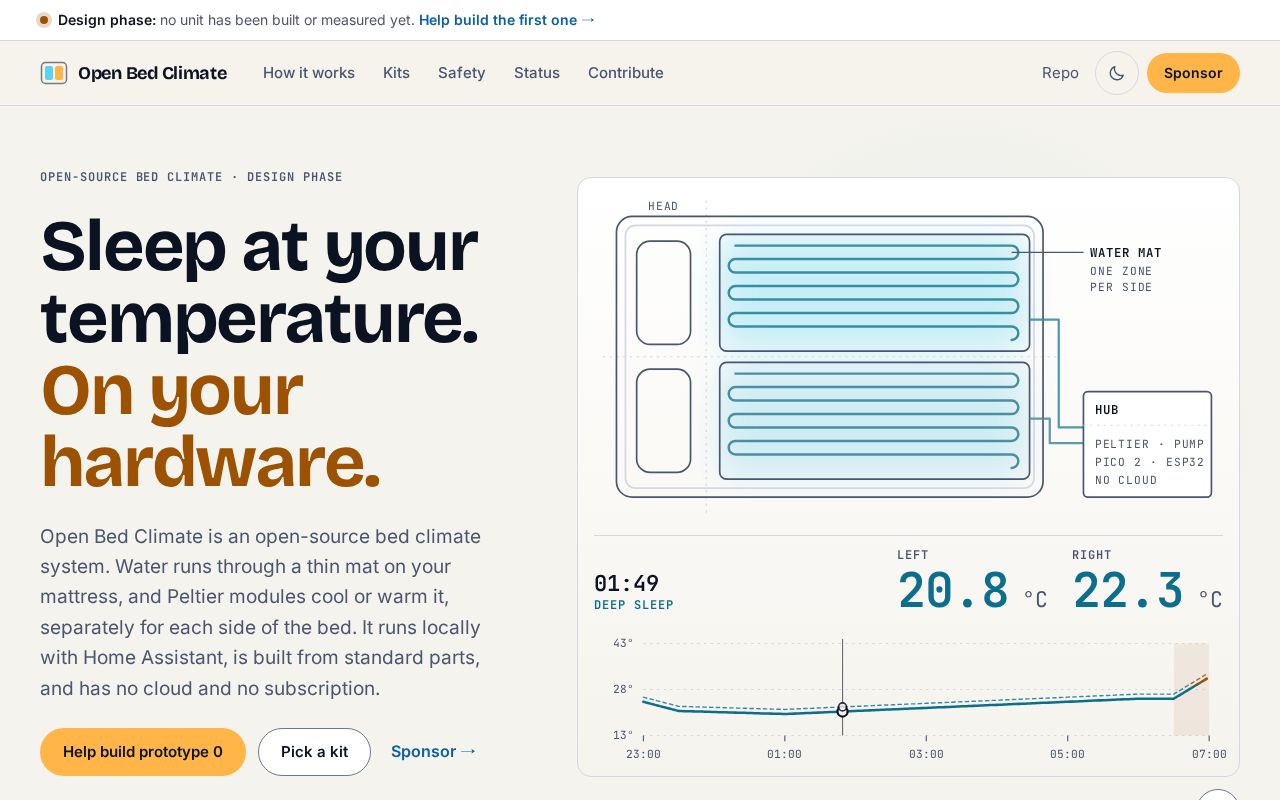Click the HUB box in the diagram
1280x800 pixels.
click(x=1147, y=444)
